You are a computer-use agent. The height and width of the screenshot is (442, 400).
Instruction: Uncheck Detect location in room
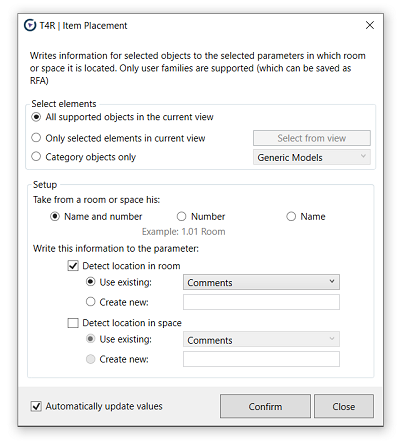[73, 266]
